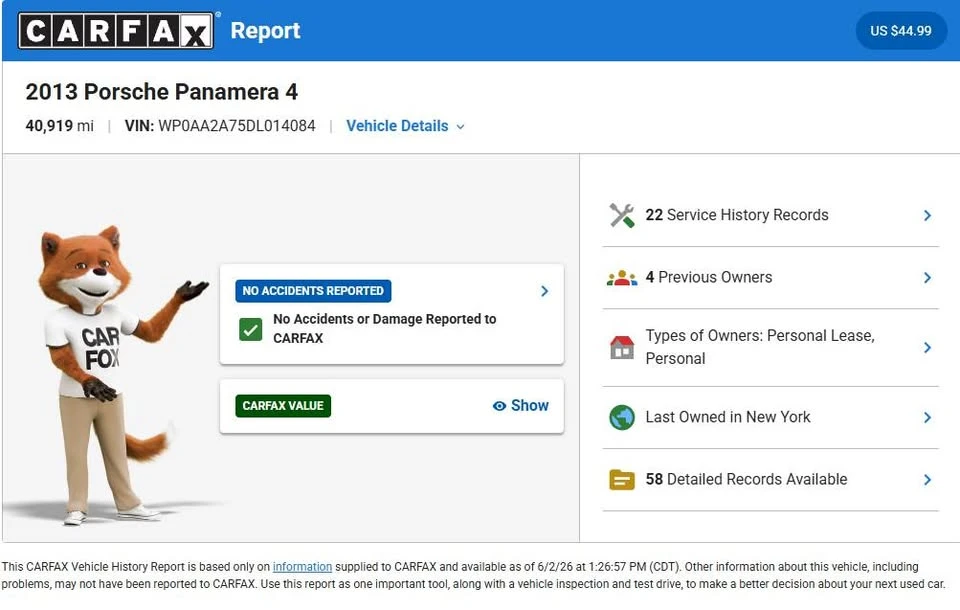Click the VIN WP0AA2A75DL014084 text
Screen dimensions: 960x610
click(x=220, y=126)
